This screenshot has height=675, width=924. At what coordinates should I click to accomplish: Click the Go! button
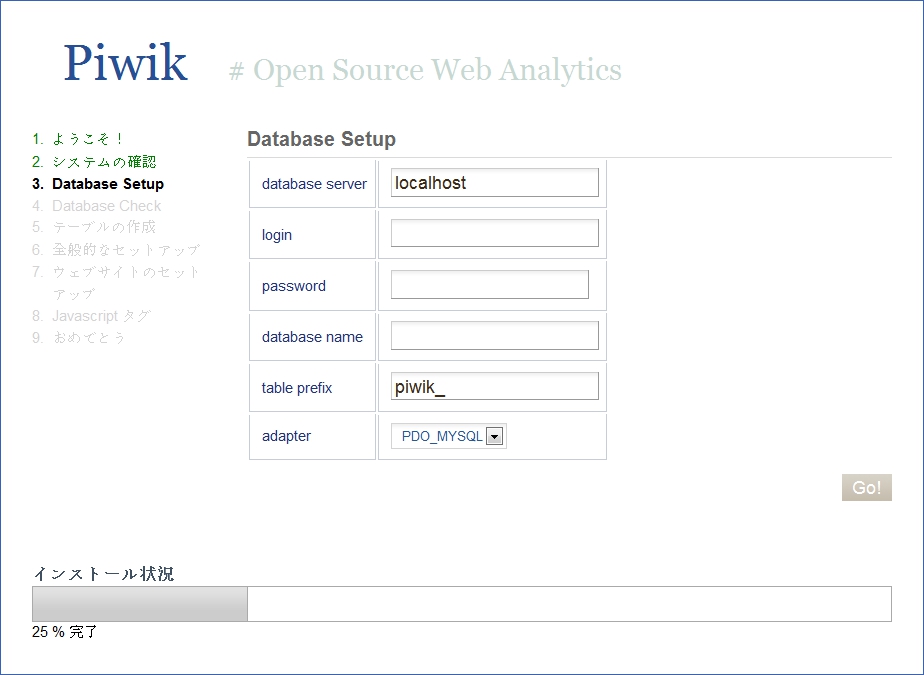[x=866, y=487]
